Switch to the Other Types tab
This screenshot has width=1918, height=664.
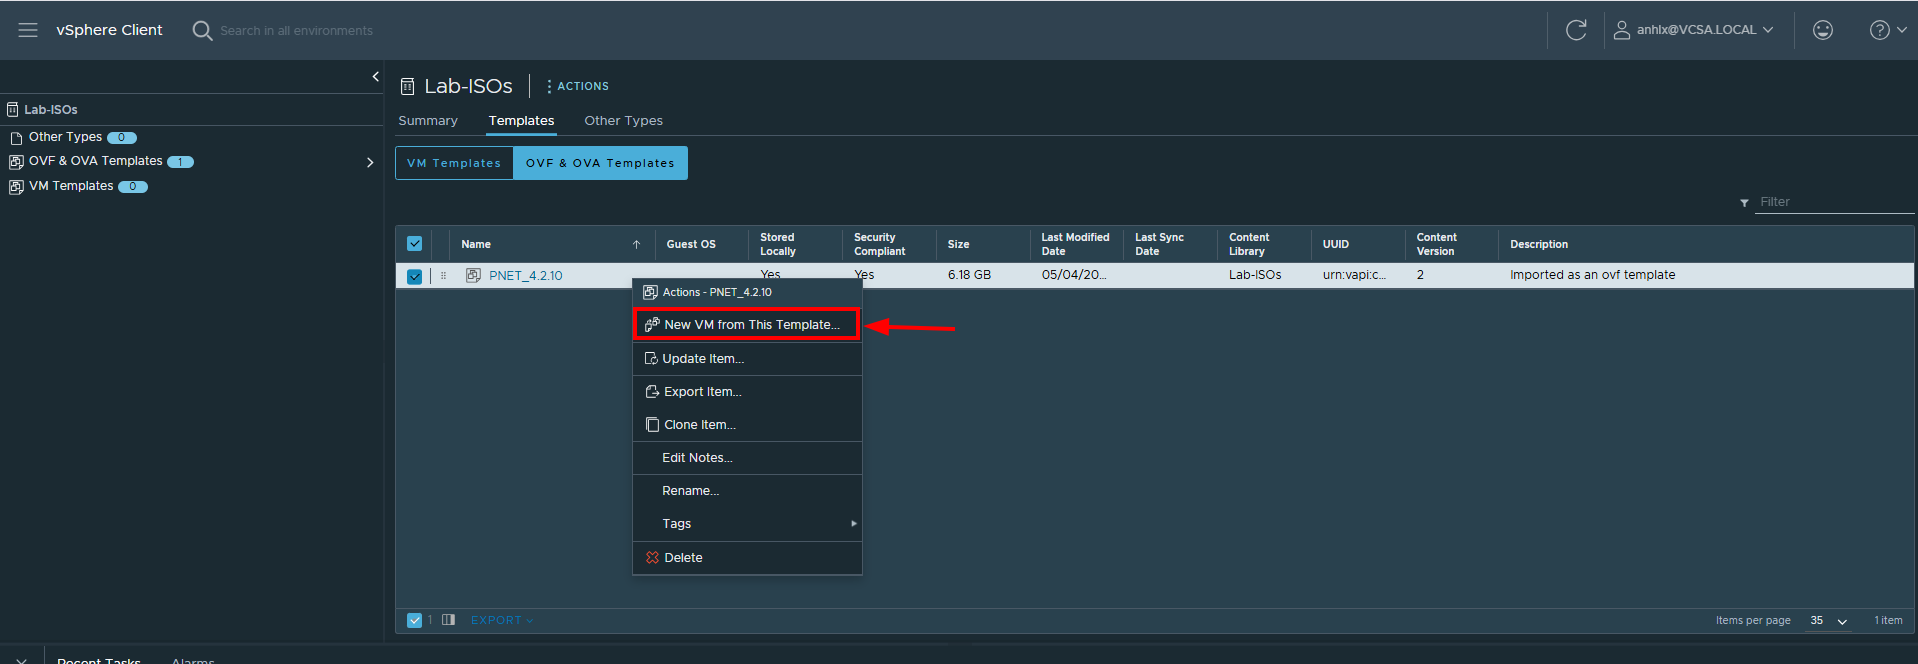[x=623, y=120]
